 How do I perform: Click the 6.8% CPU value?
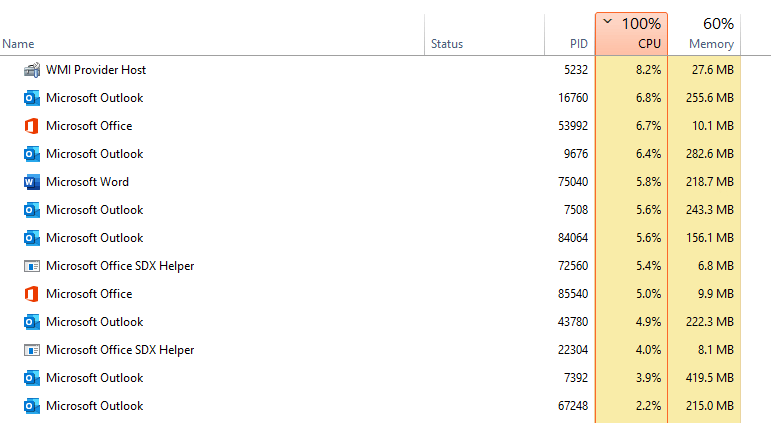pos(648,98)
